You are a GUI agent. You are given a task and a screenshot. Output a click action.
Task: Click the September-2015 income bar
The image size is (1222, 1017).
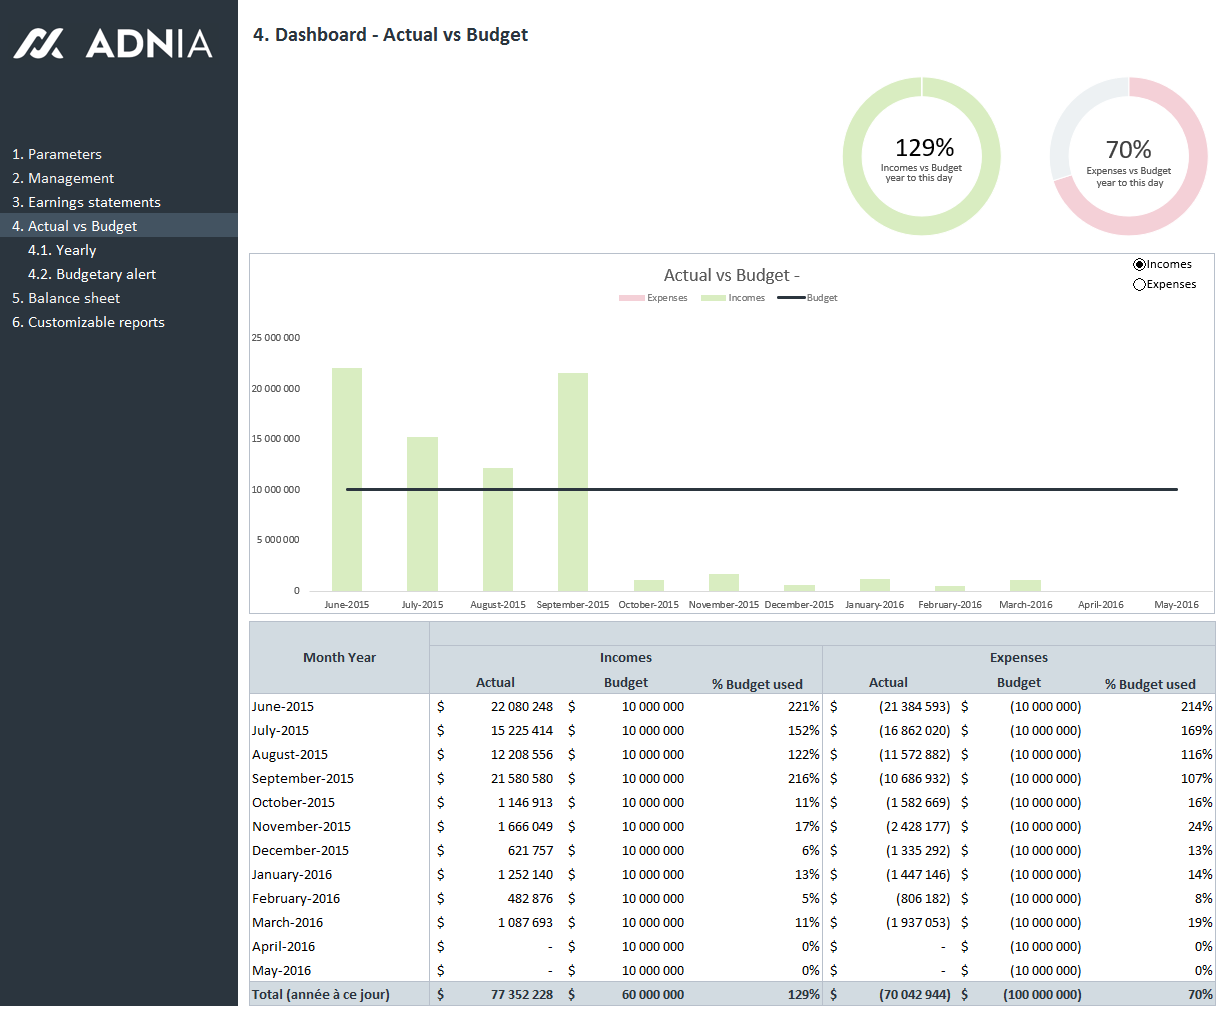573,482
